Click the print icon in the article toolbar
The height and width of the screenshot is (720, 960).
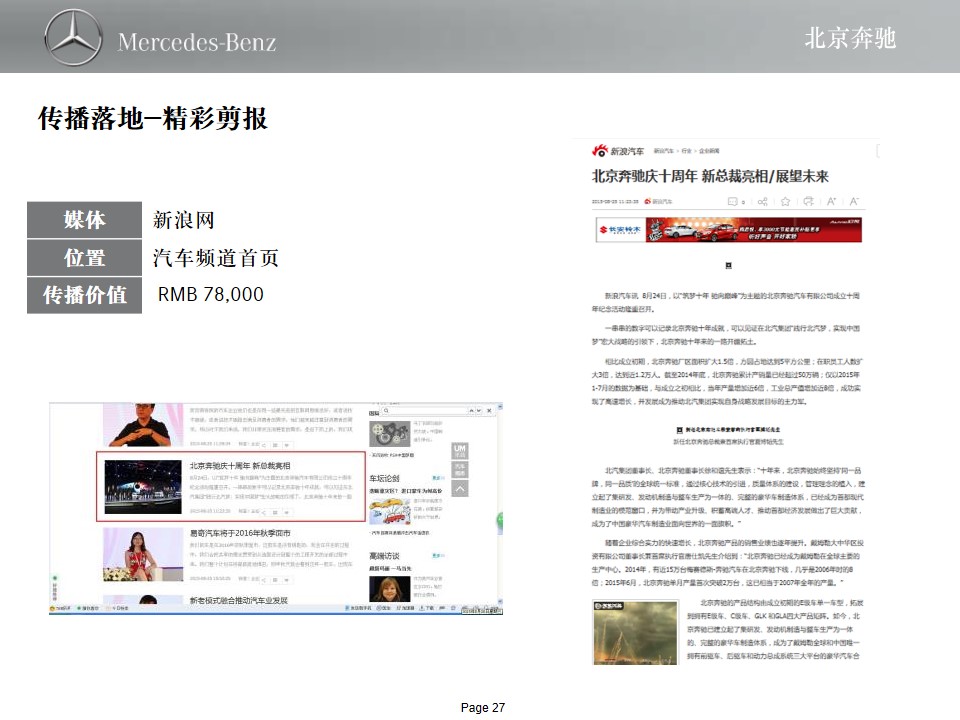coord(809,201)
